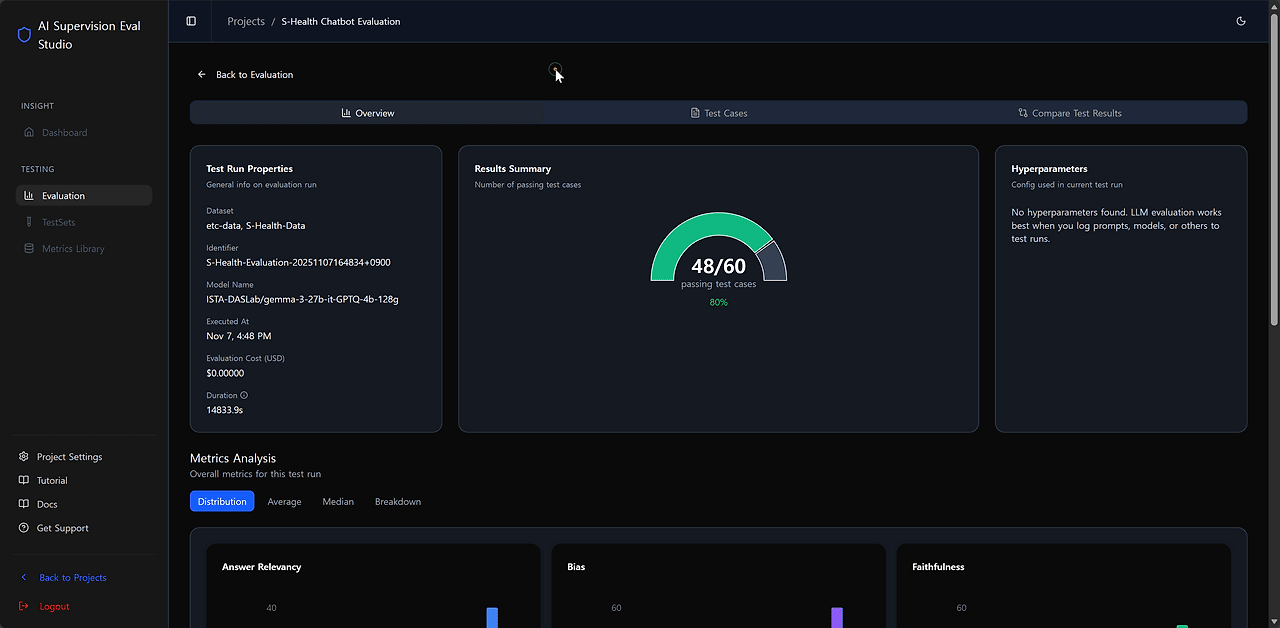
Task: Click the 48/60 passing count
Action: (x=718, y=266)
